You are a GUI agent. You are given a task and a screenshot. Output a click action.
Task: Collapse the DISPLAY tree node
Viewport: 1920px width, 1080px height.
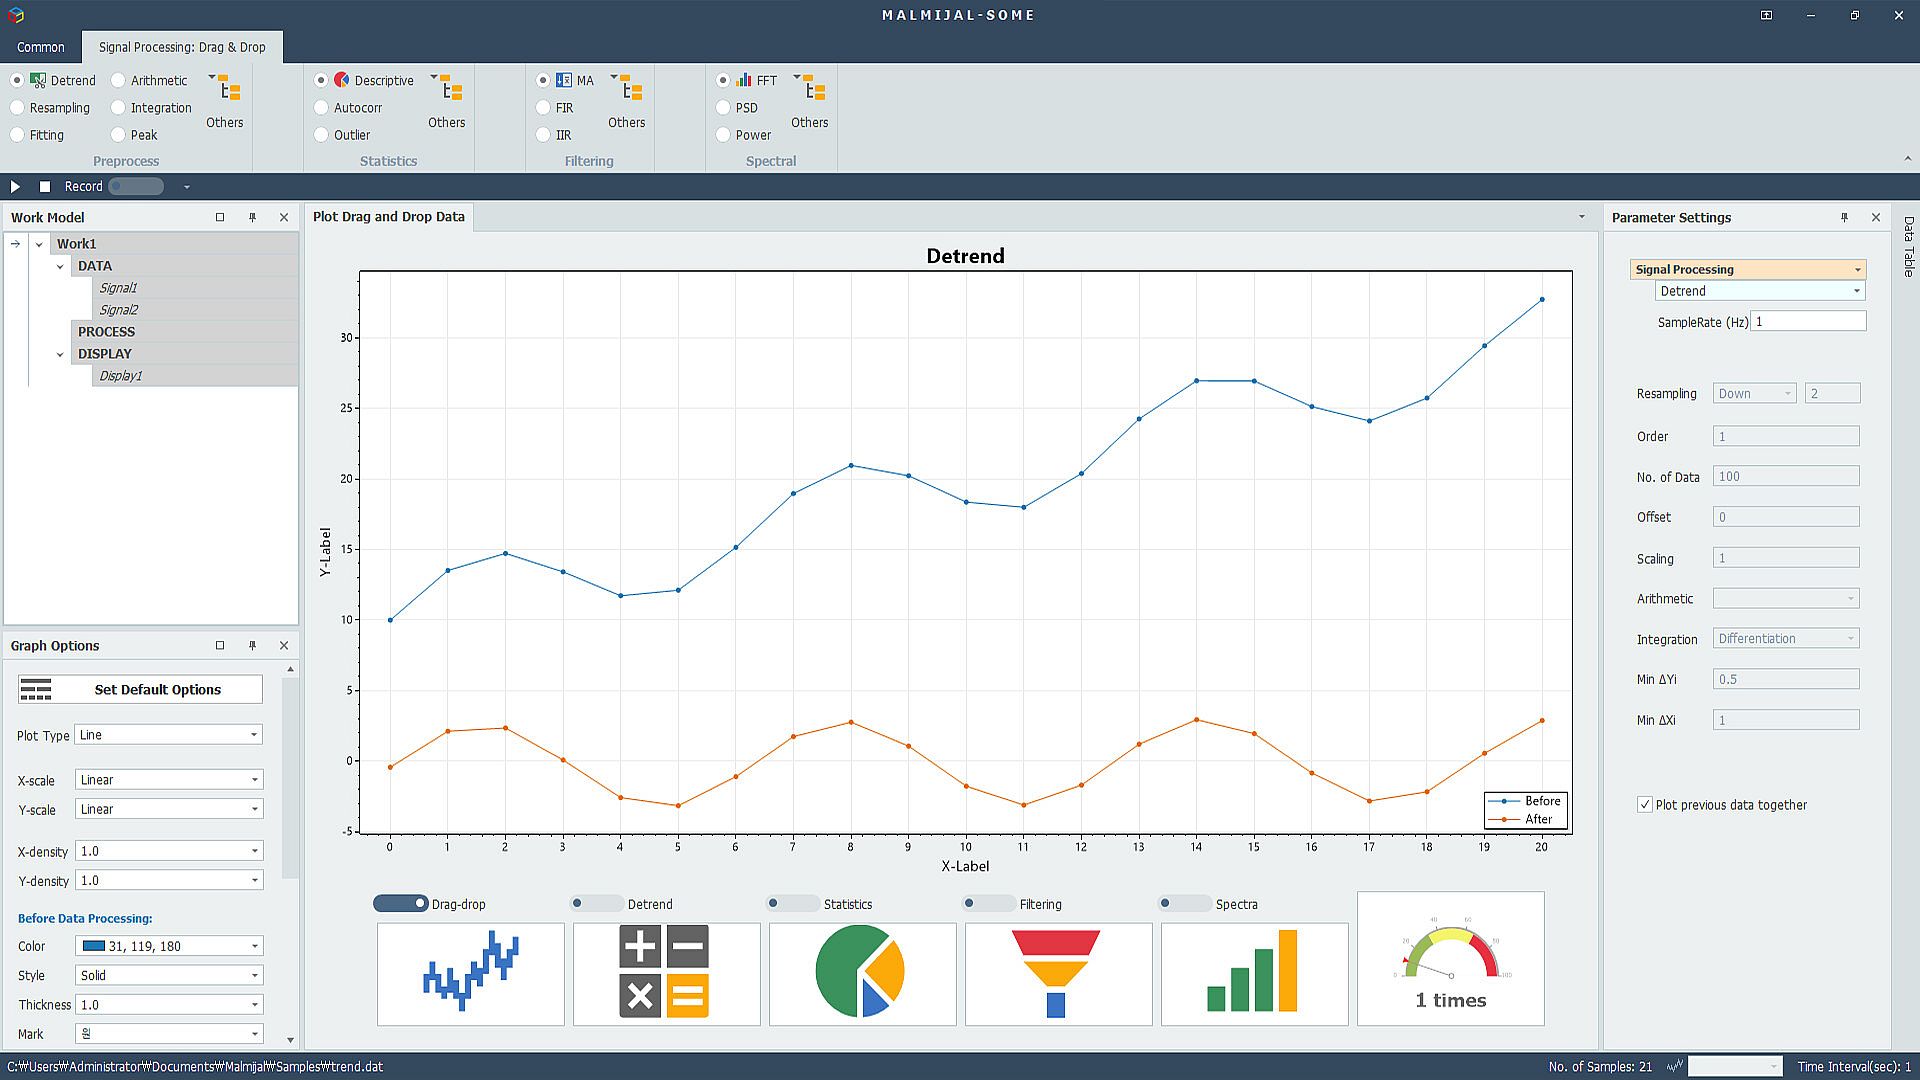pyautogui.click(x=60, y=354)
